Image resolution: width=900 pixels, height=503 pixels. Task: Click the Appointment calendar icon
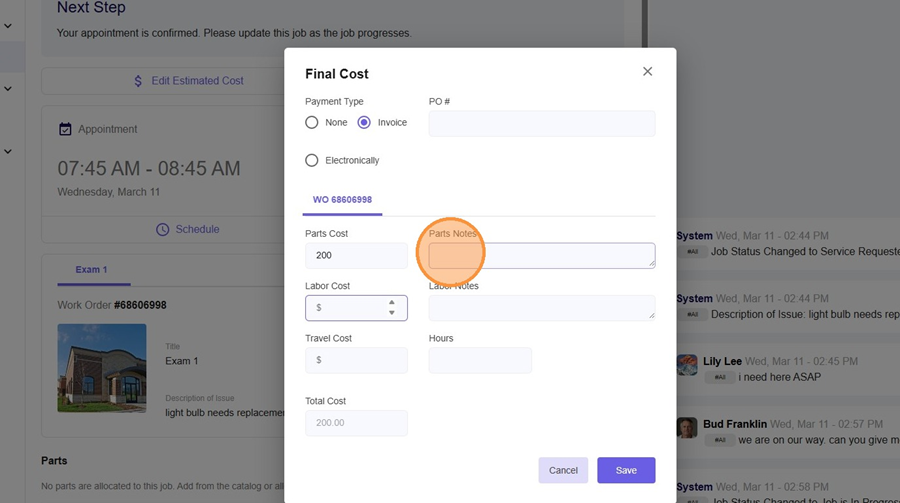tap(65, 129)
